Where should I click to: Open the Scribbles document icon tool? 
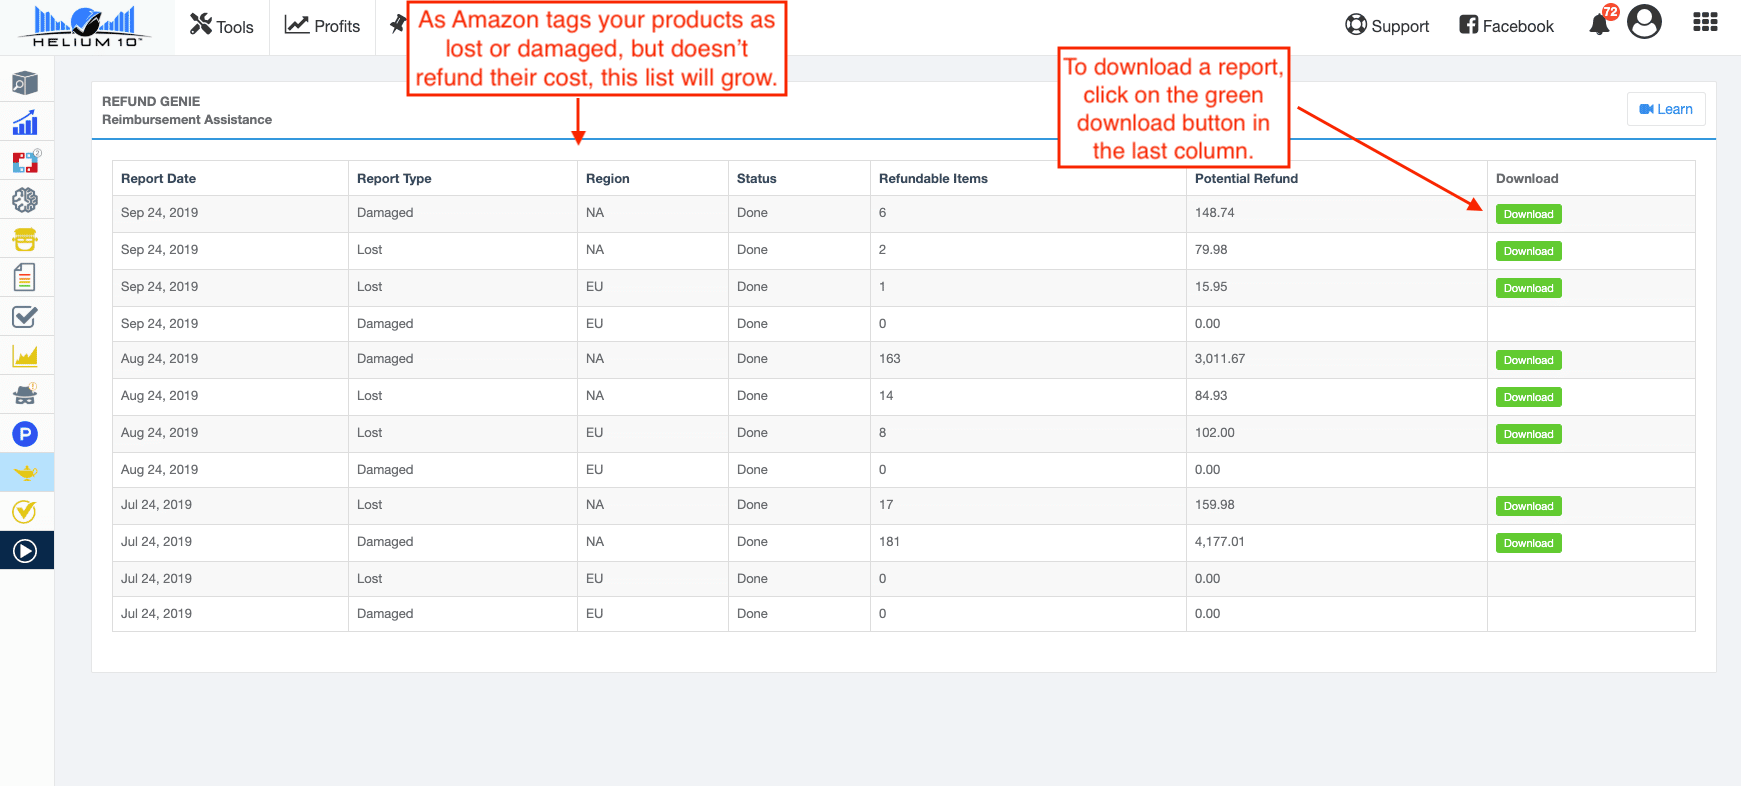pyautogui.click(x=25, y=278)
